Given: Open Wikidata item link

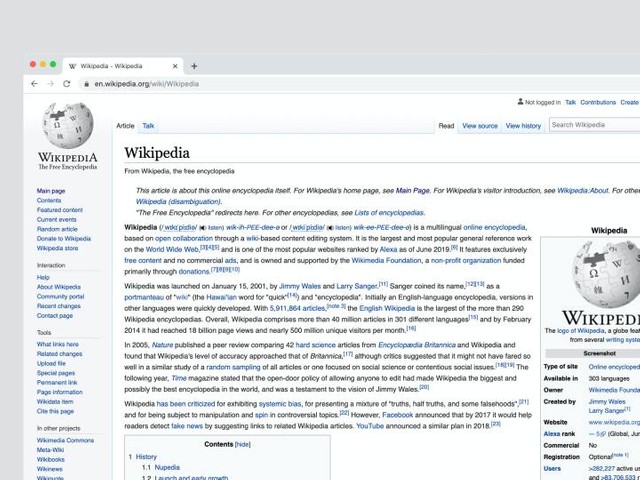Looking at the screenshot, I should tap(55, 402).
